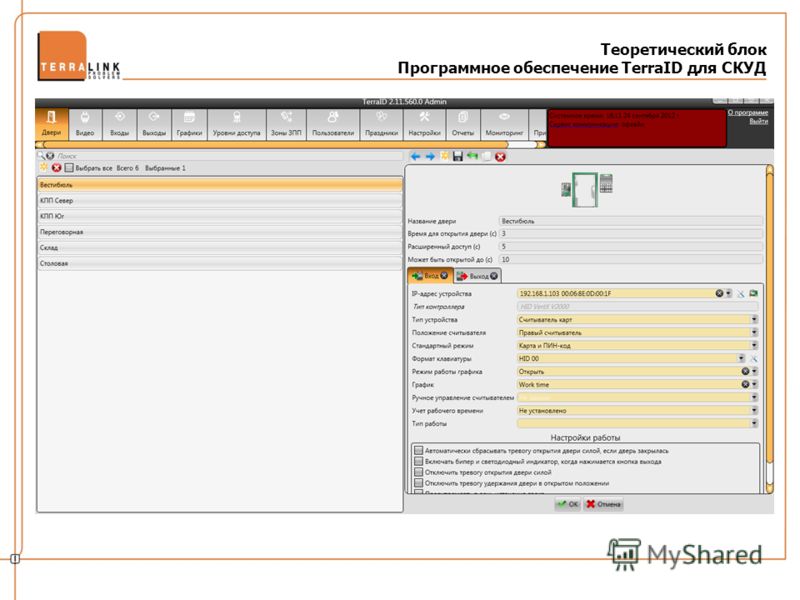Open the Выходы section
The width and height of the screenshot is (800, 600).
coord(154,123)
